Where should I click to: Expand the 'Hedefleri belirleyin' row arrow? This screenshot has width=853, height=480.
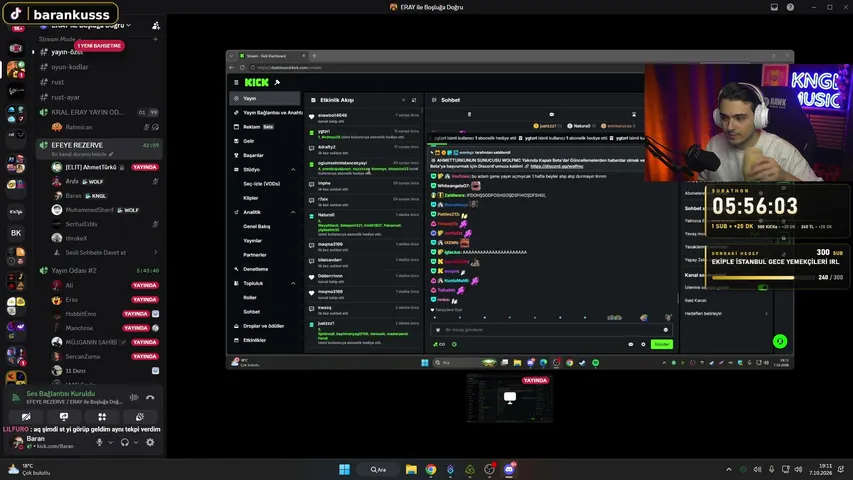tap(766, 313)
